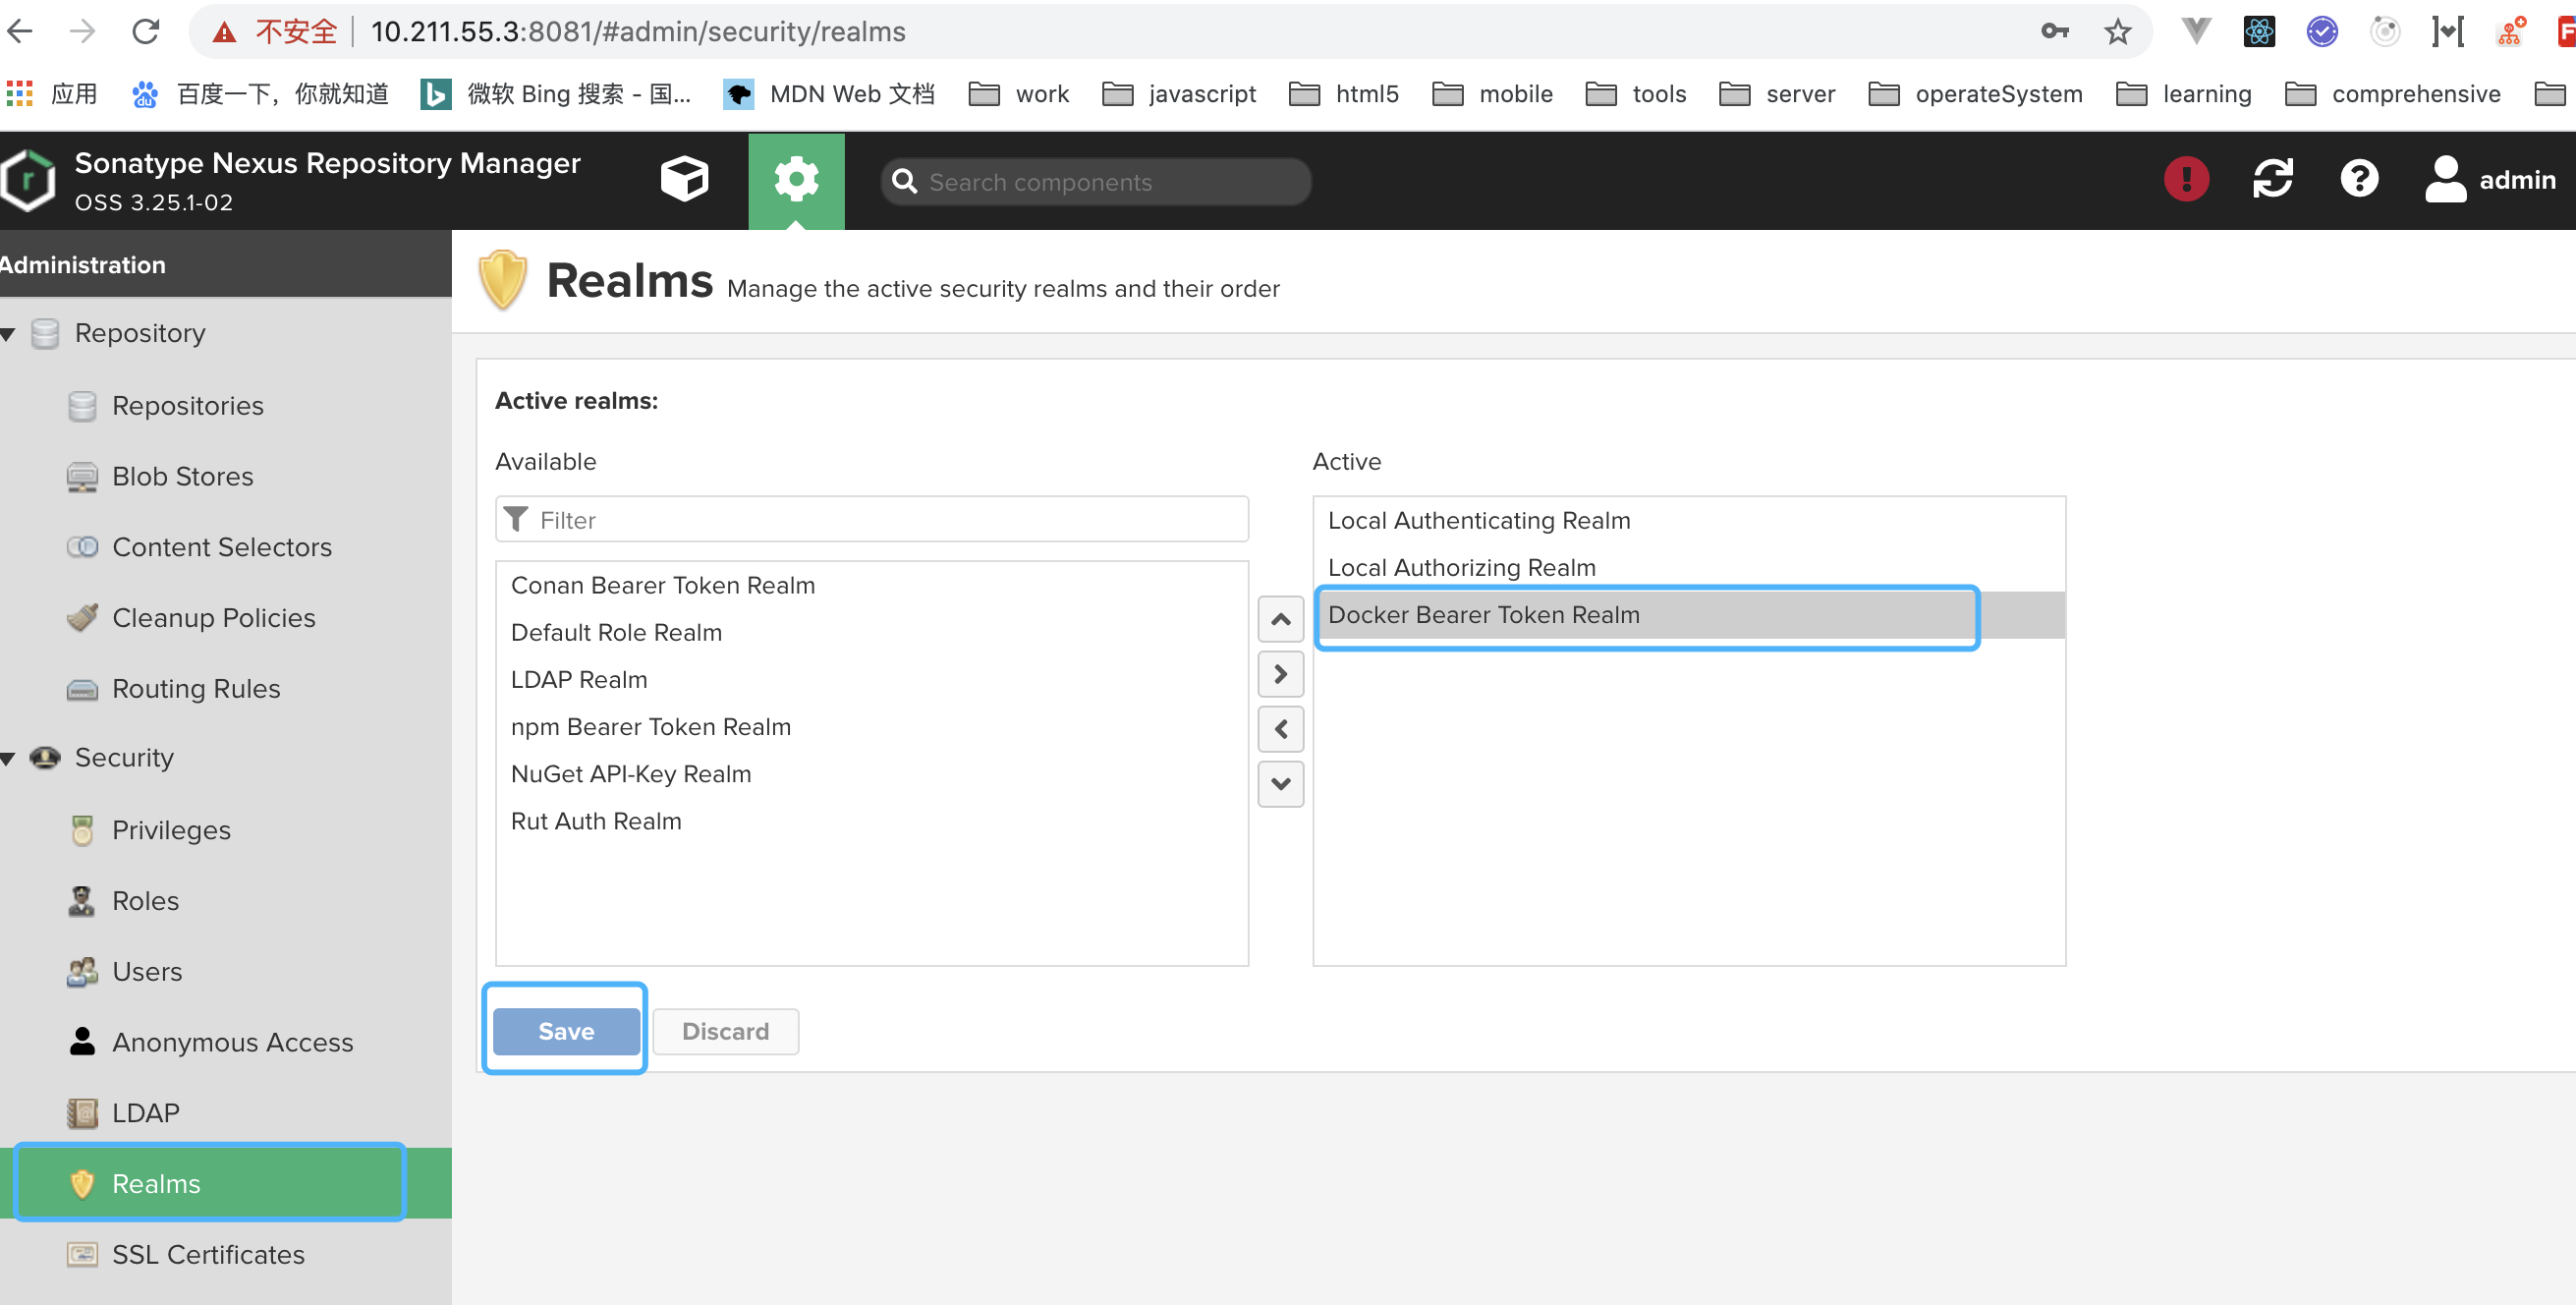This screenshot has width=2576, height=1305.
Task: Select Conan Bearer Token Realm
Action: click(x=872, y=586)
